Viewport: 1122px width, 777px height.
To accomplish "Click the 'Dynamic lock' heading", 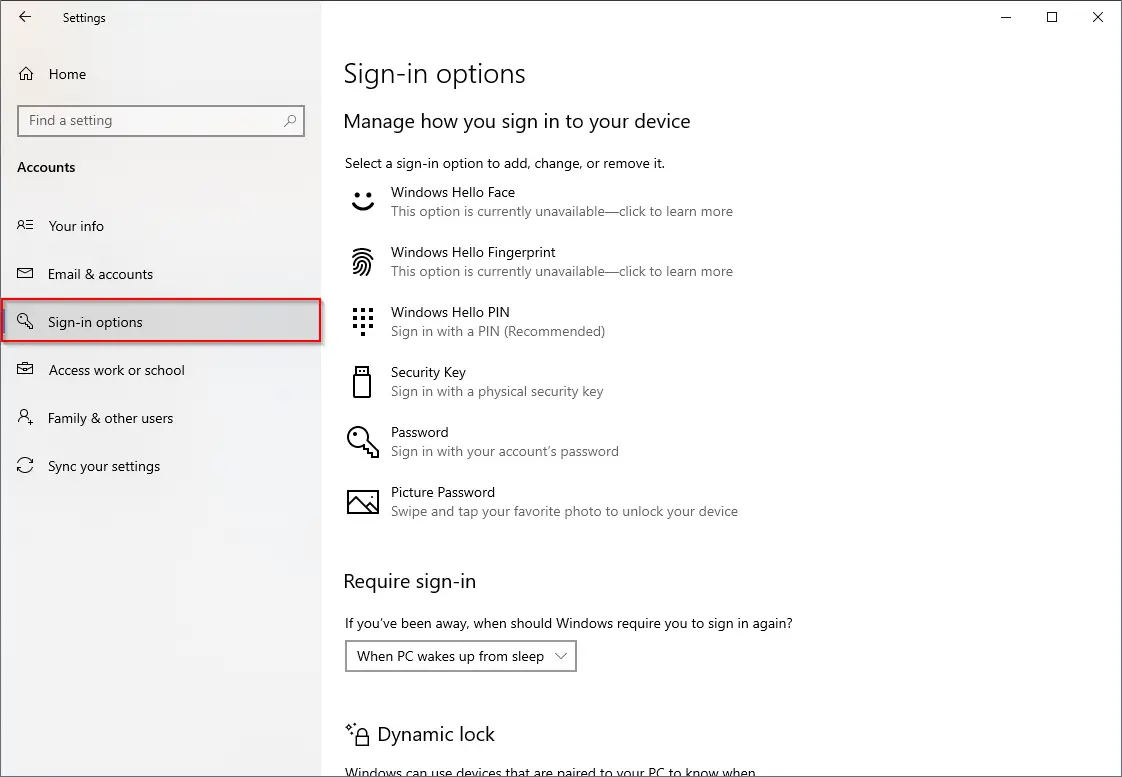I will [x=436, y=734].
